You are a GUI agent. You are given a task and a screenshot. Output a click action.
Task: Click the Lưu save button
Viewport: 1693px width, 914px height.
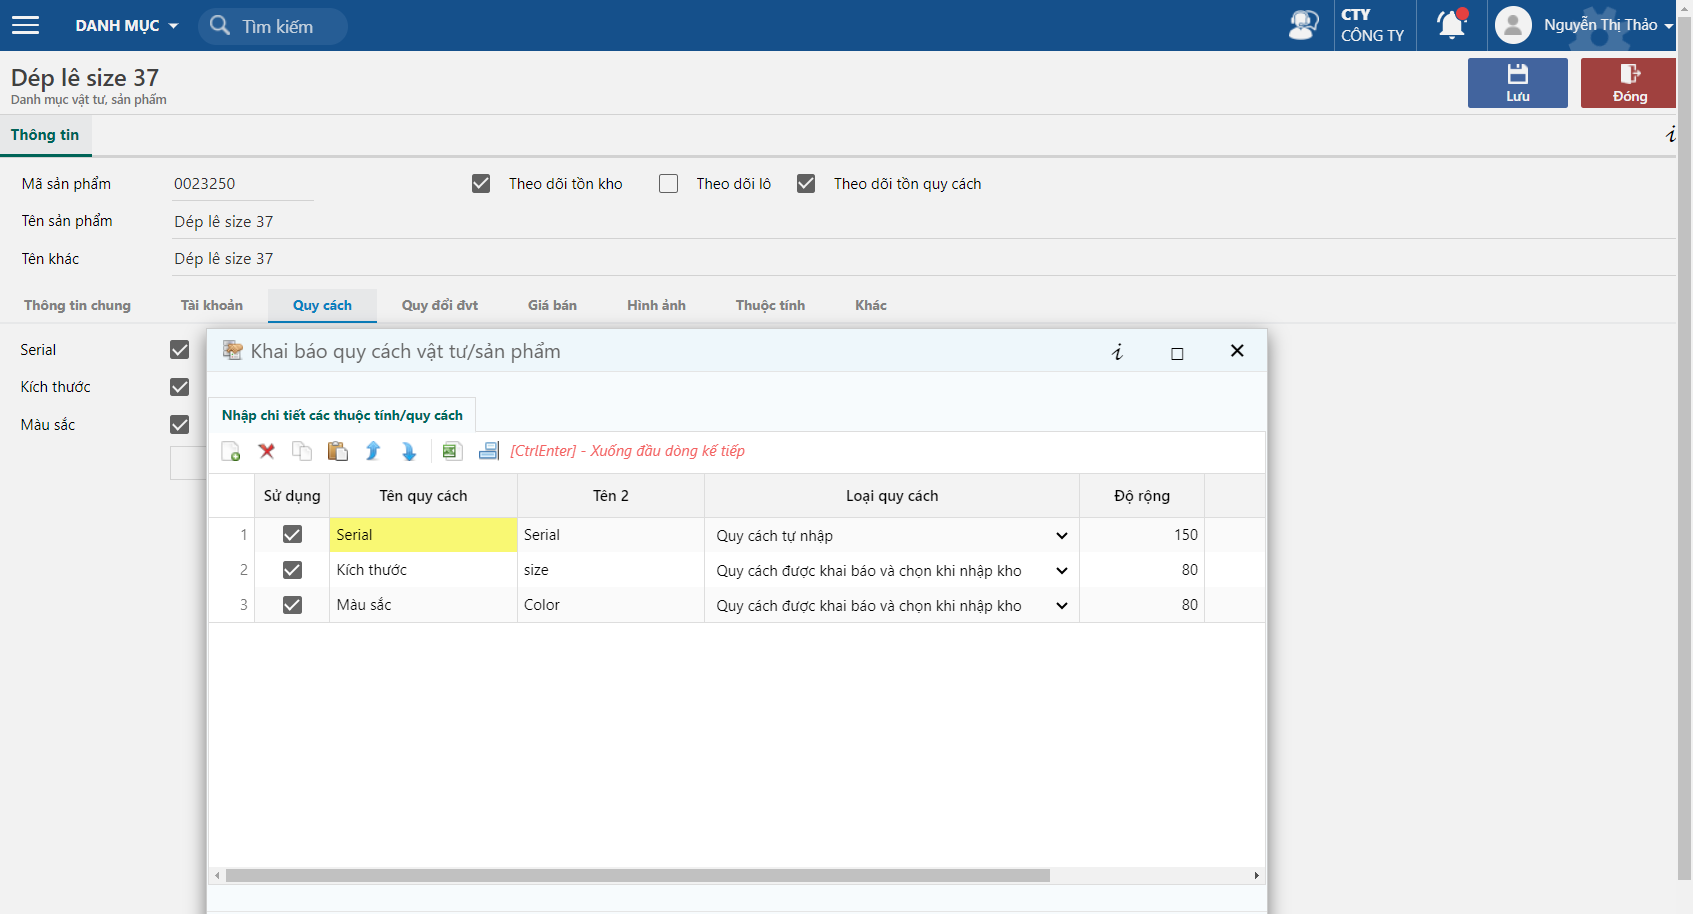click(1518, 83)
